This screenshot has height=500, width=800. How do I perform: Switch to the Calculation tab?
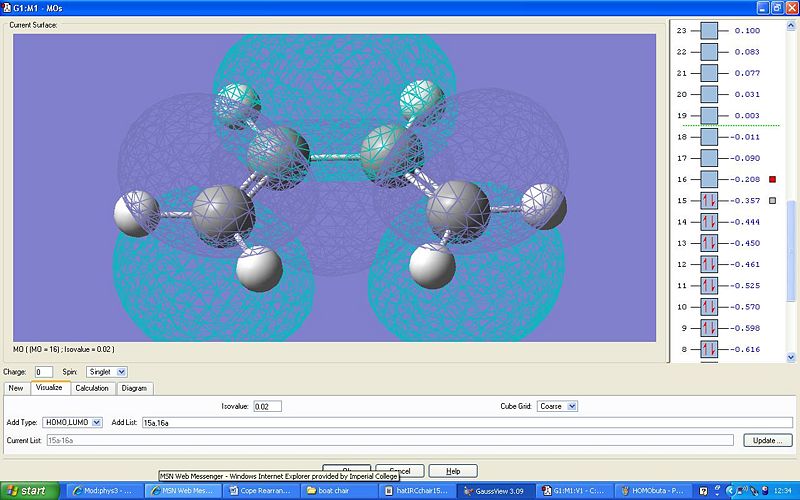[x=92, y=388]
